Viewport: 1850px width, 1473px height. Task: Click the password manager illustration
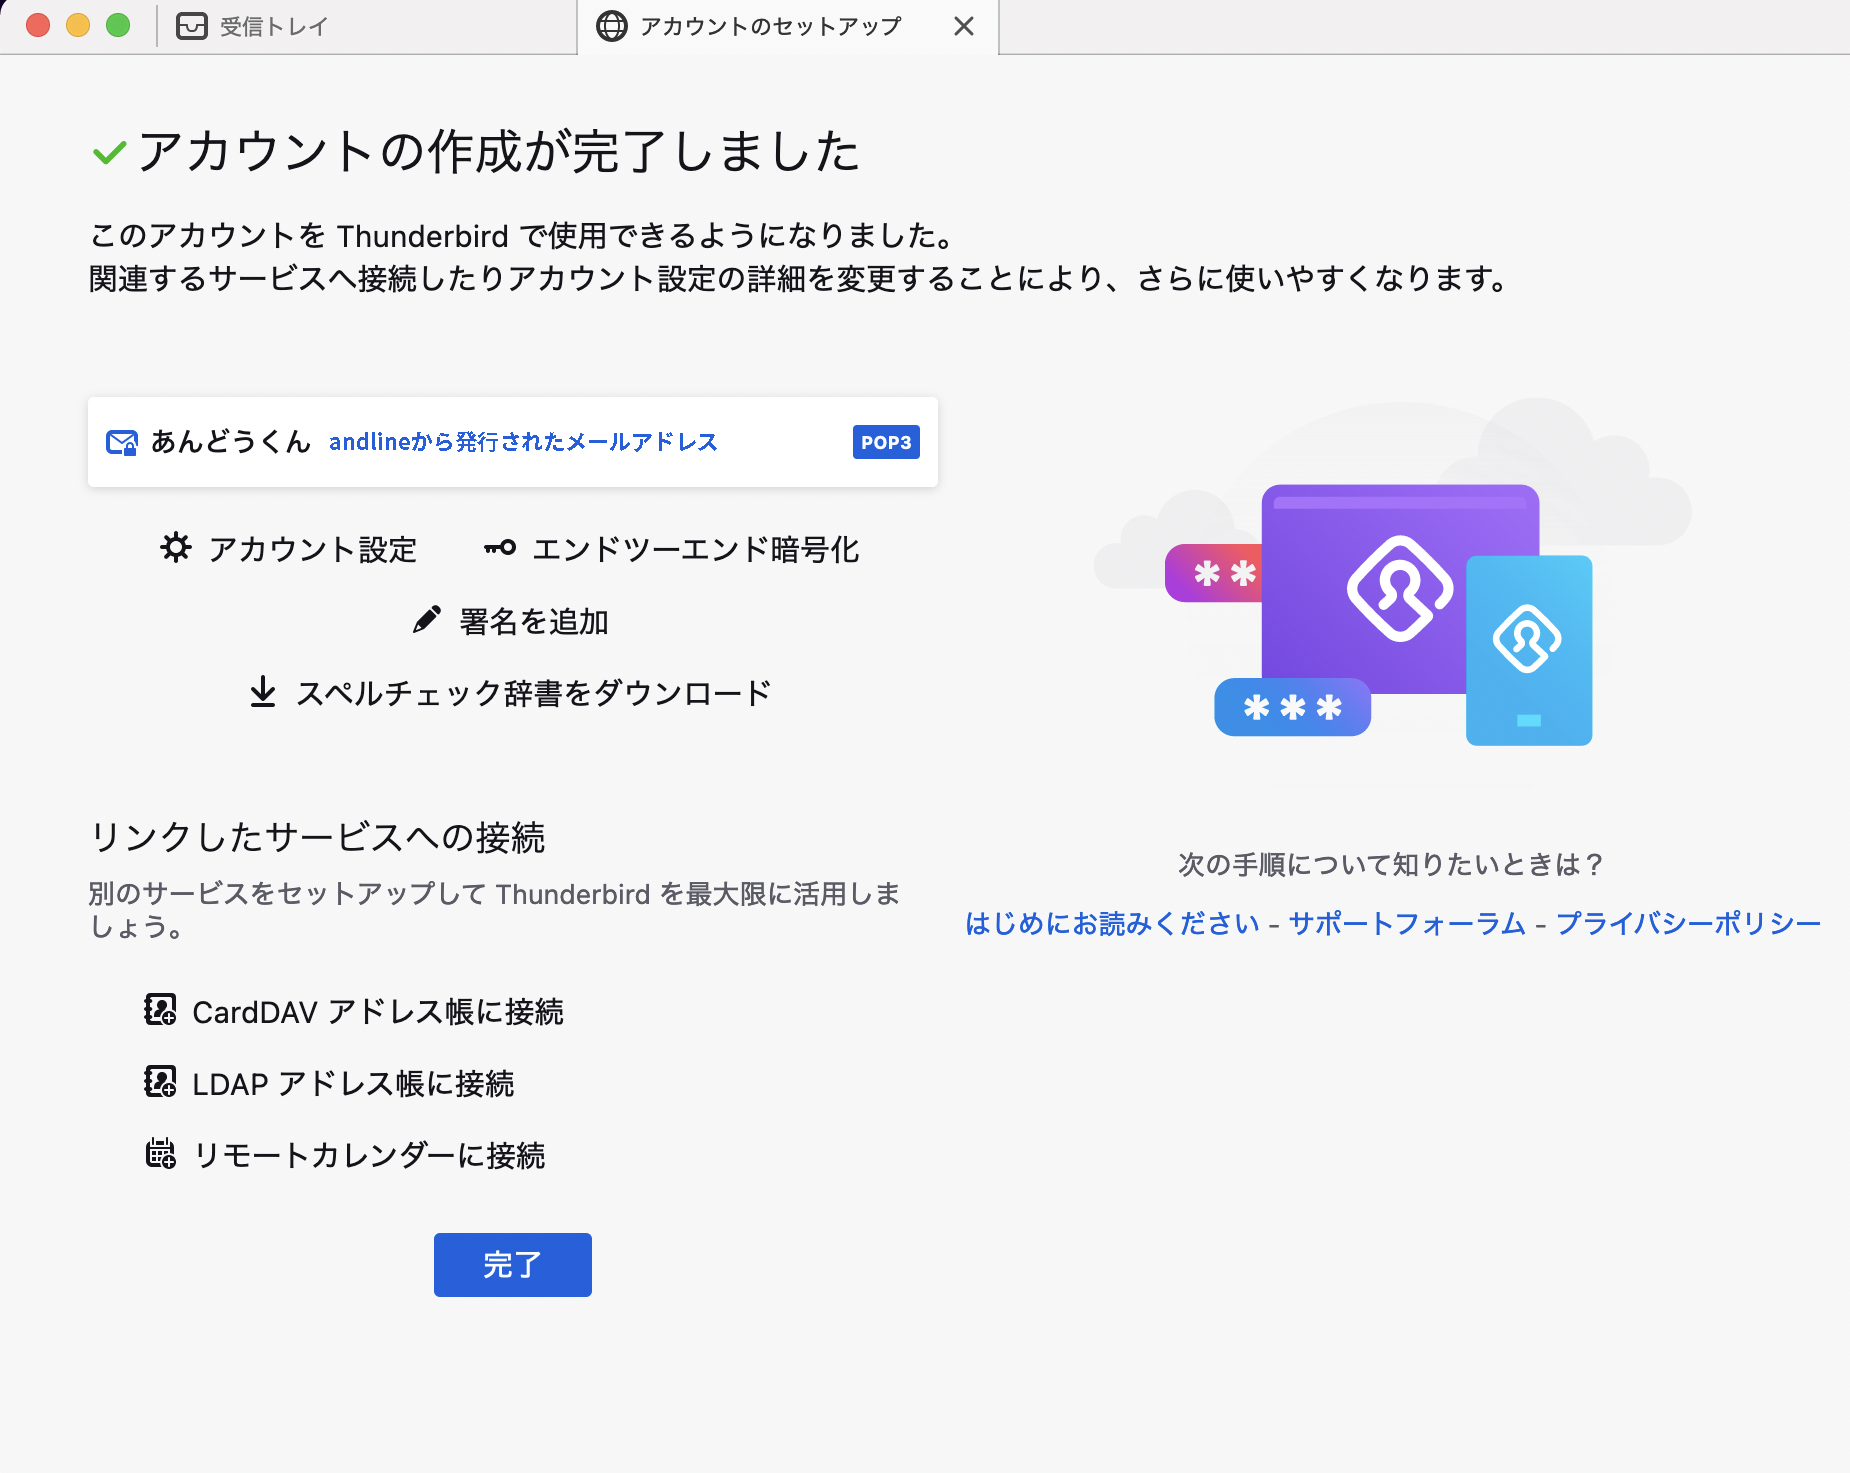pos(1392,610)
